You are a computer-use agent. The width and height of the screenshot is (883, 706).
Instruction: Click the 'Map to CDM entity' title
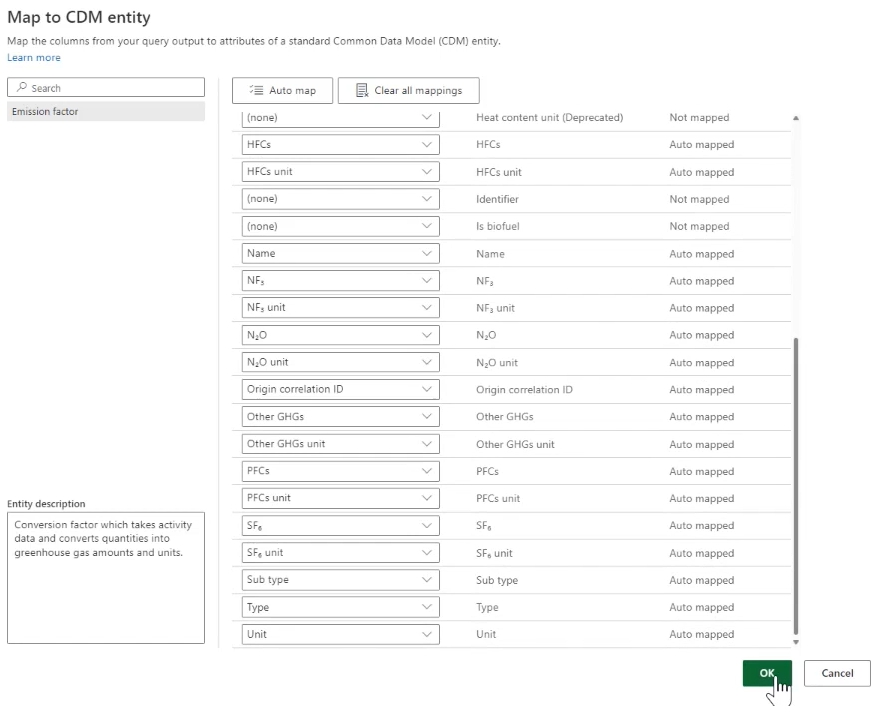point(79,17)
